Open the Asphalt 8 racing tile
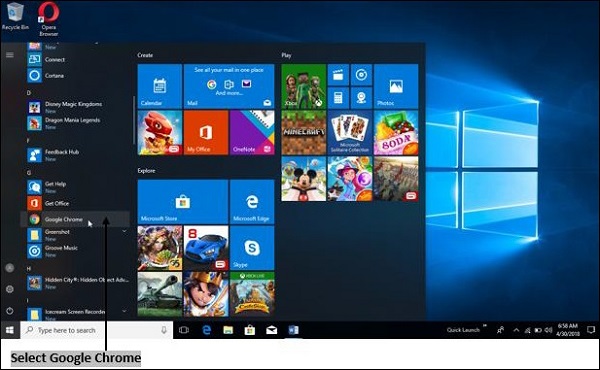600x370 pixels. tap(206, 248)
